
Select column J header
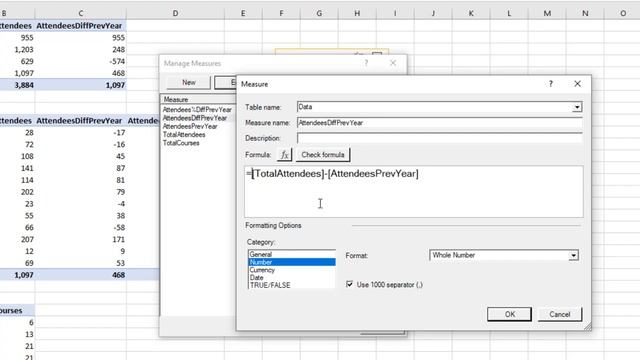pos(433,13)
